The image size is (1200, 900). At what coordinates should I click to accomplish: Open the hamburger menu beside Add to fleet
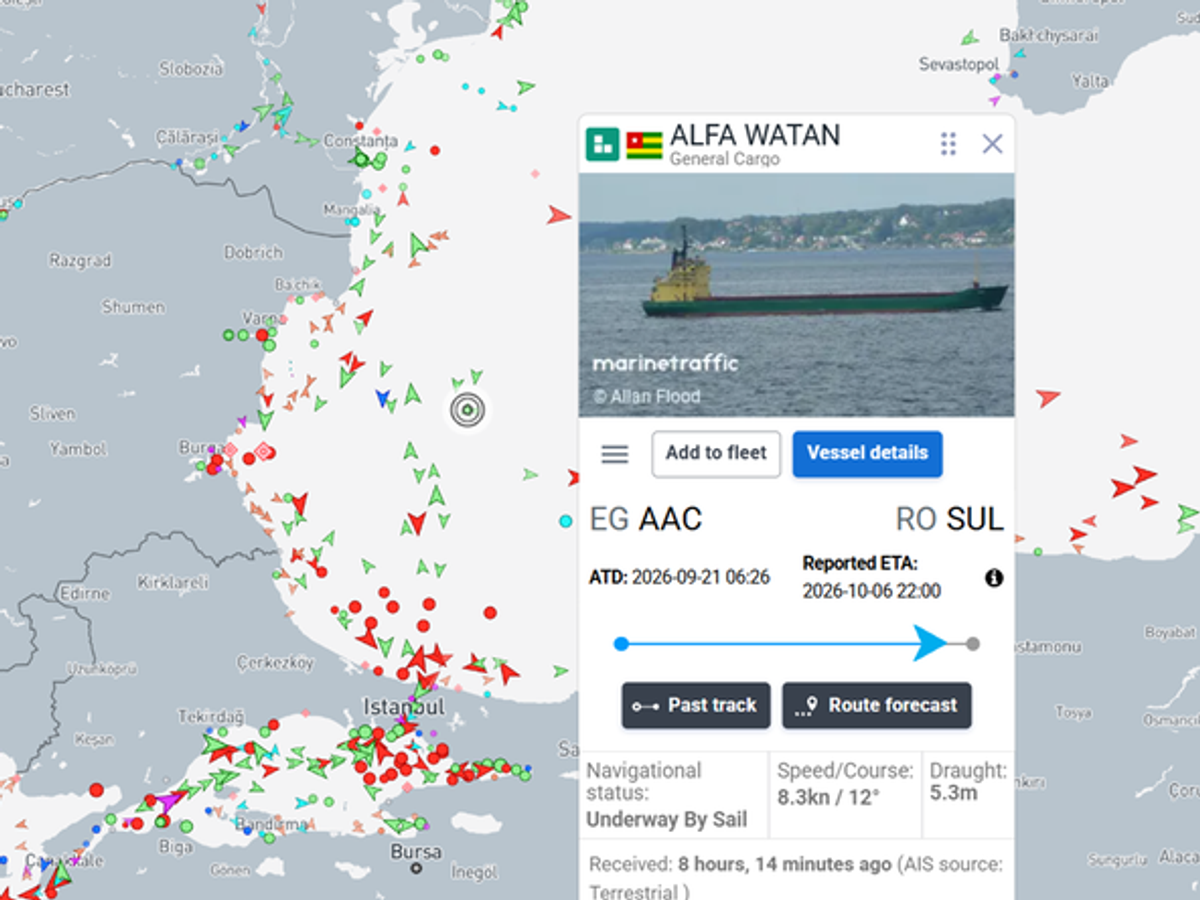click(615, 455)
